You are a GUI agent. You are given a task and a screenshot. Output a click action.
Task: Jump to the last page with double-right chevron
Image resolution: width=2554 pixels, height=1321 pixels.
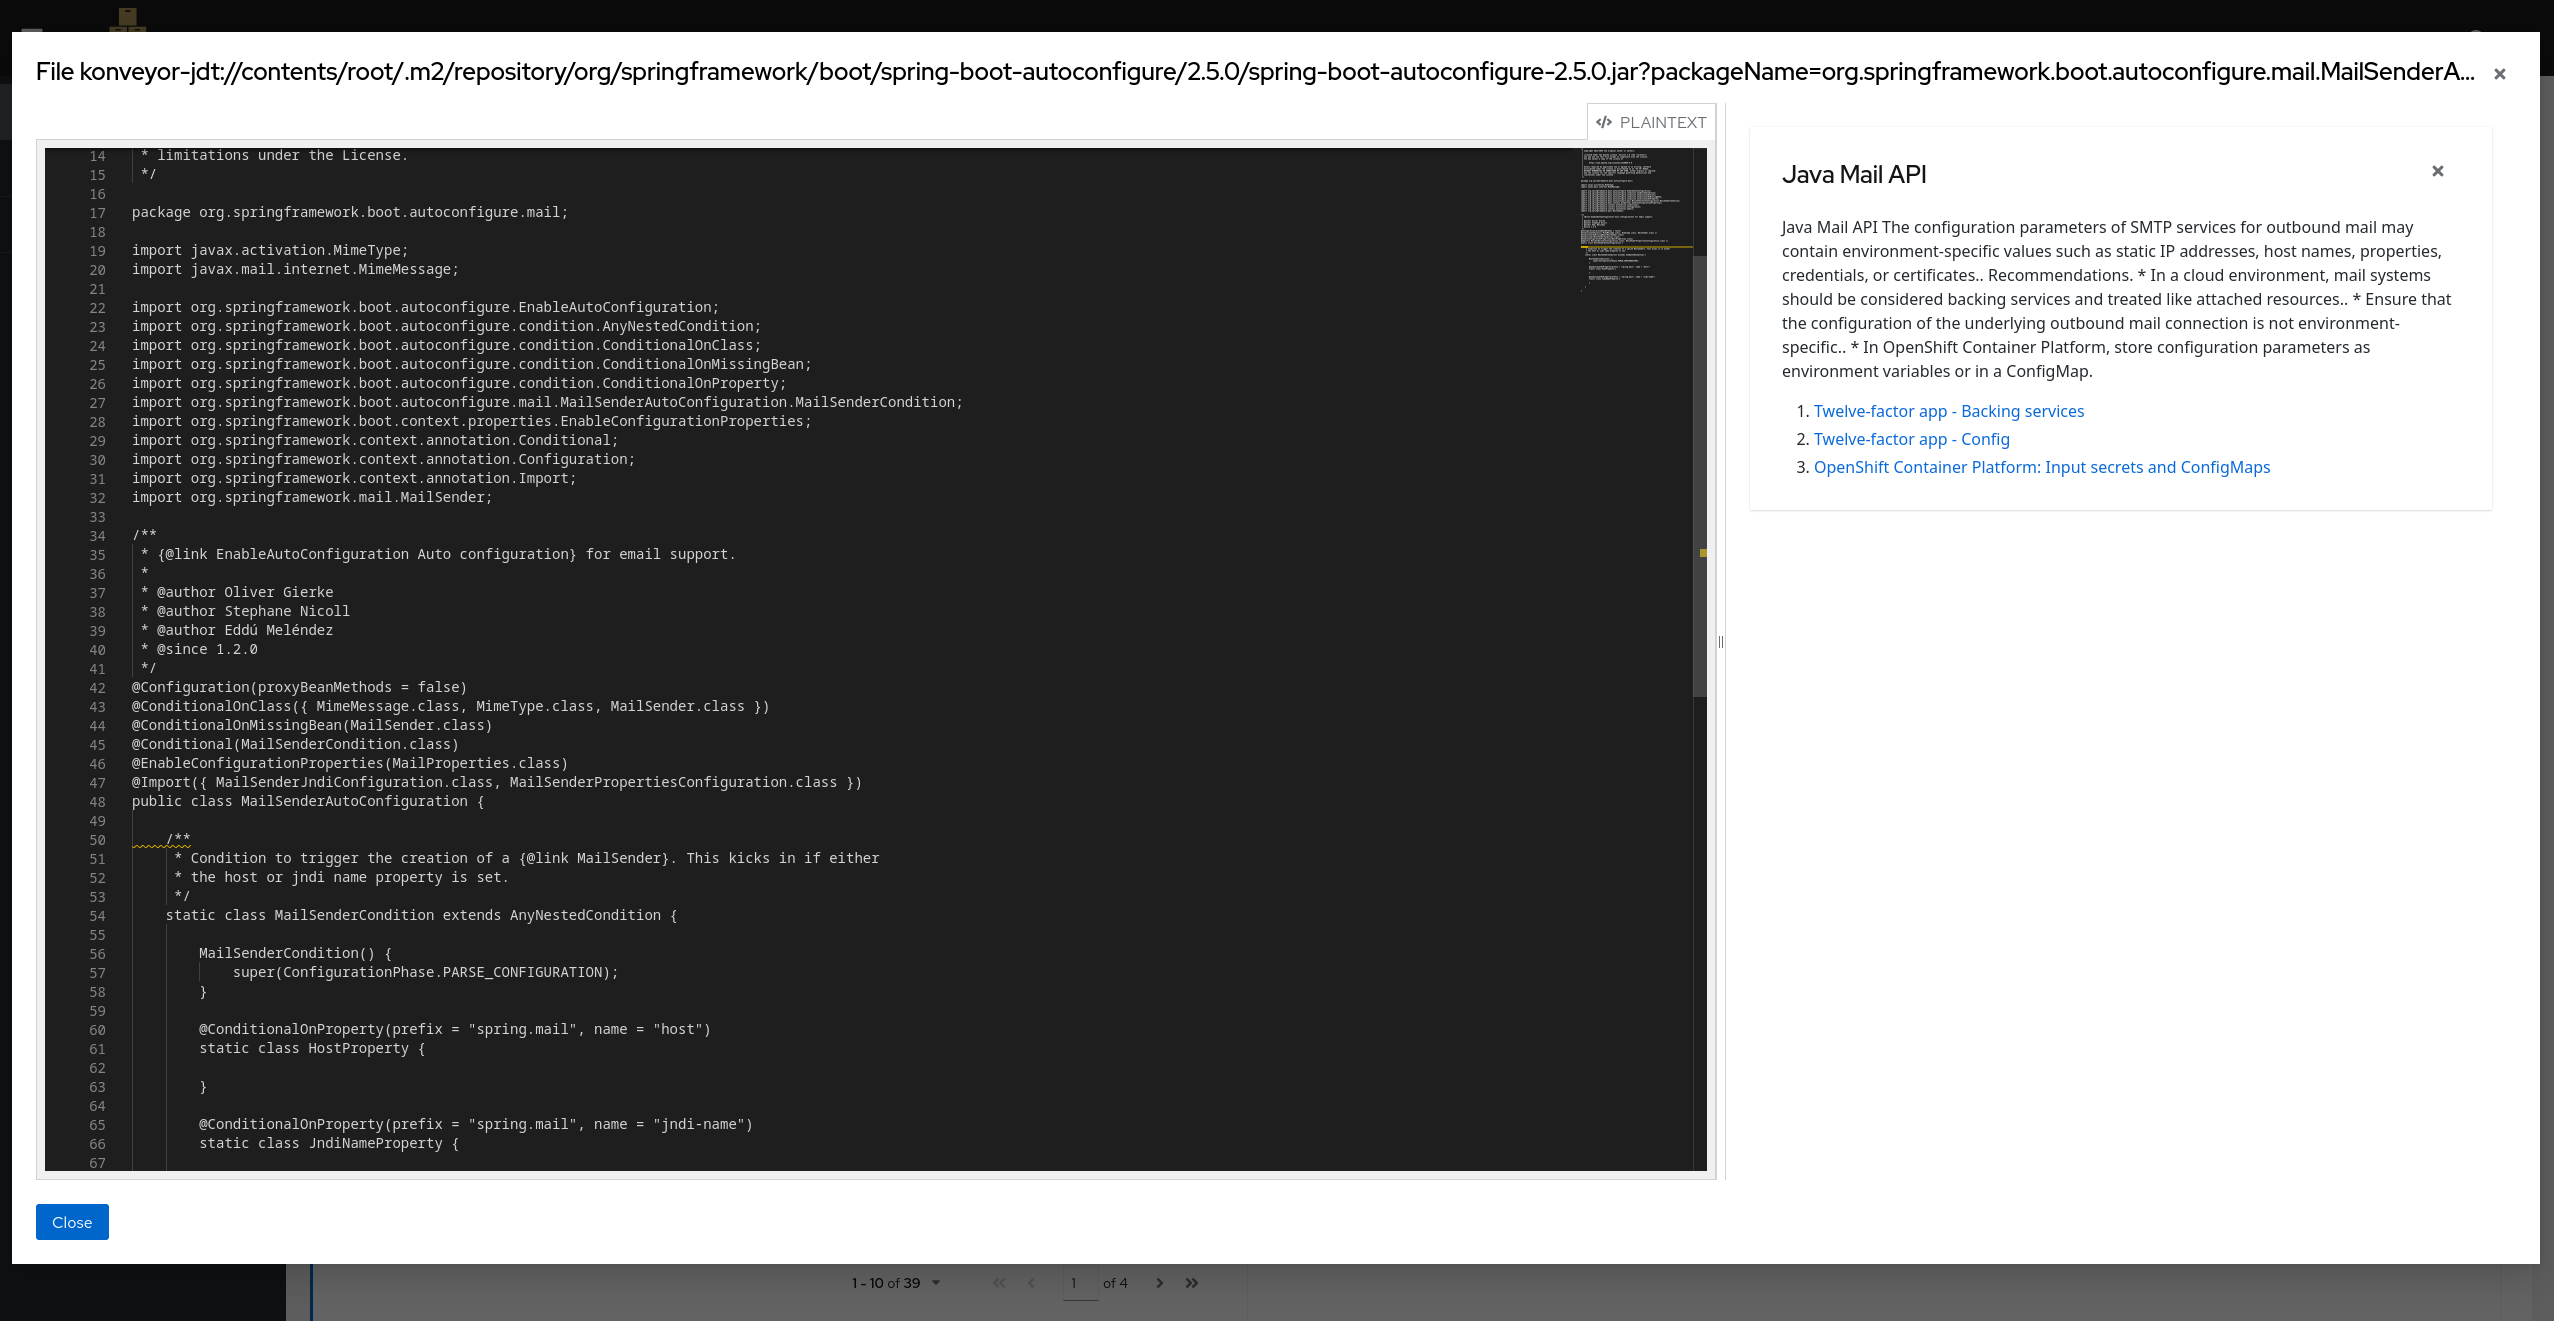(1192, 1283)
